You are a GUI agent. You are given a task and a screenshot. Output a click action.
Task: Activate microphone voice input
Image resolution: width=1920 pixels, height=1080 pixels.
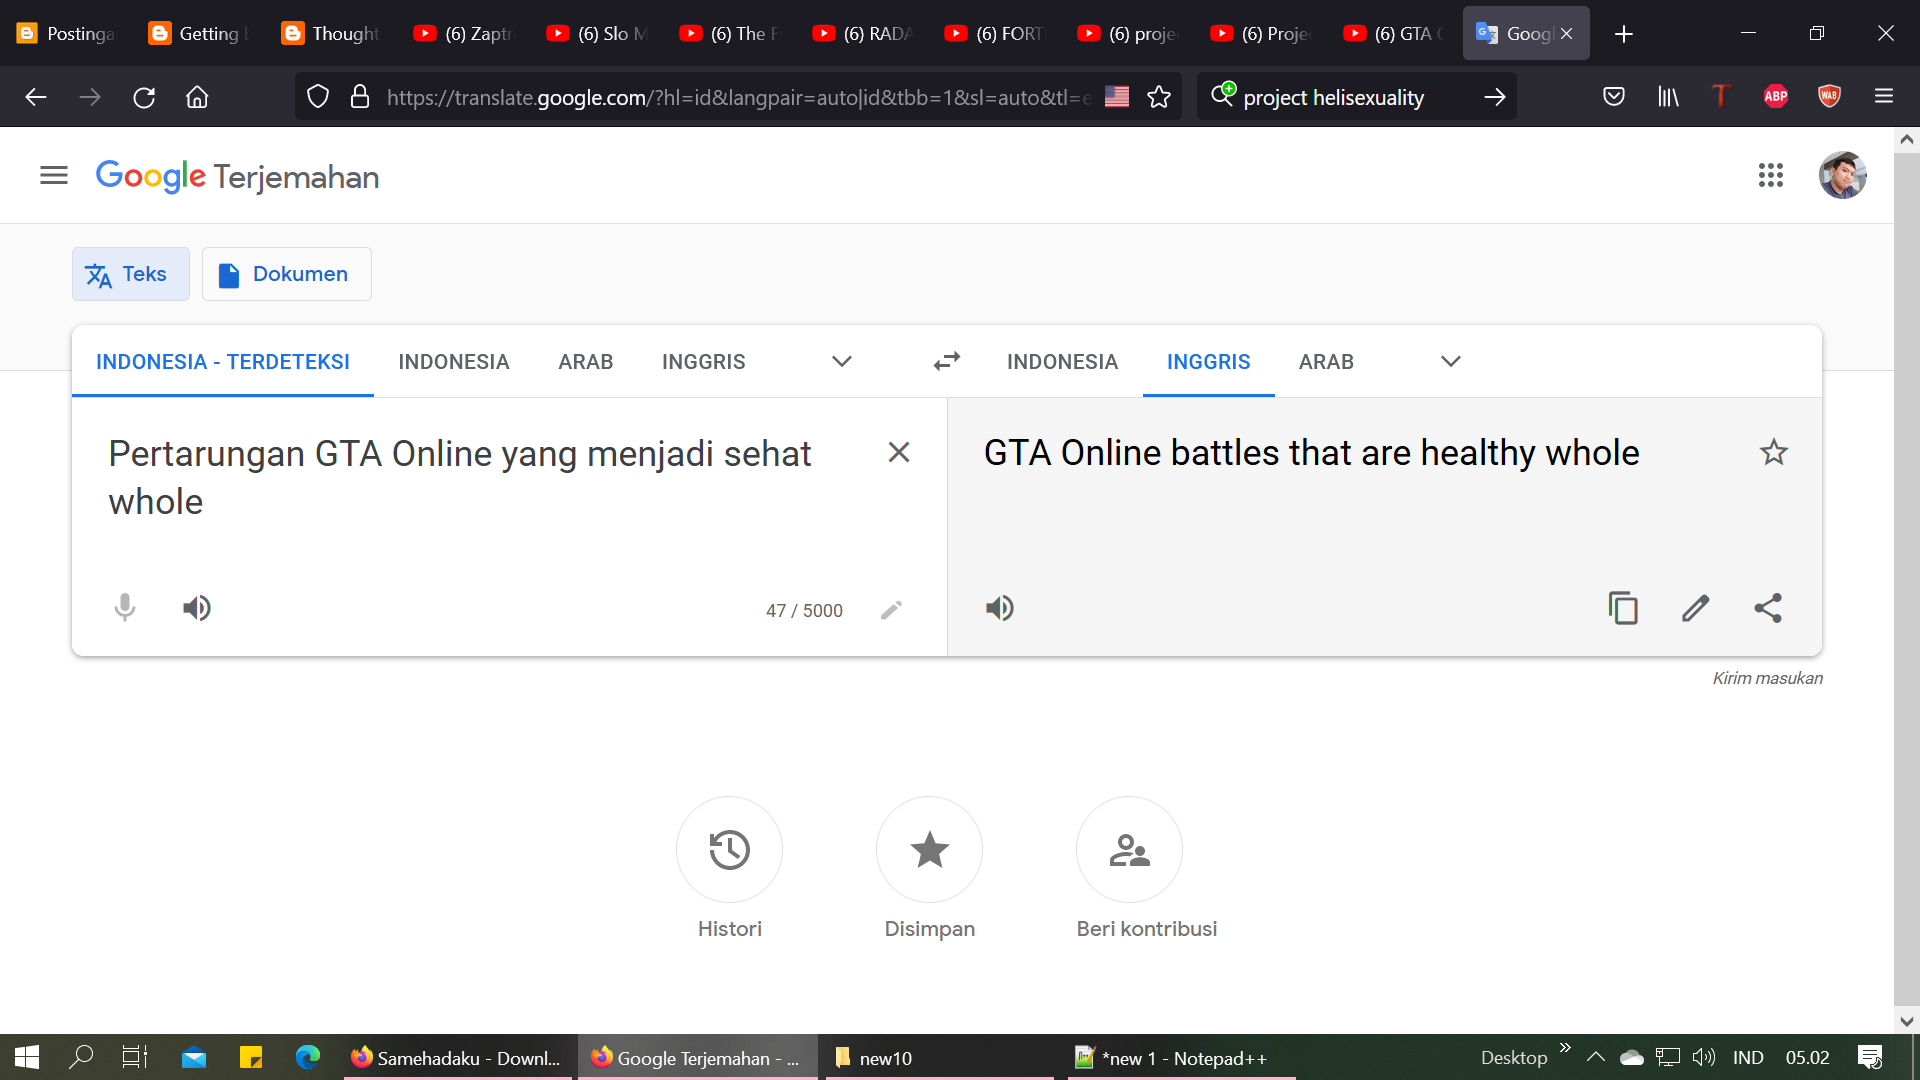click(125, 608)
